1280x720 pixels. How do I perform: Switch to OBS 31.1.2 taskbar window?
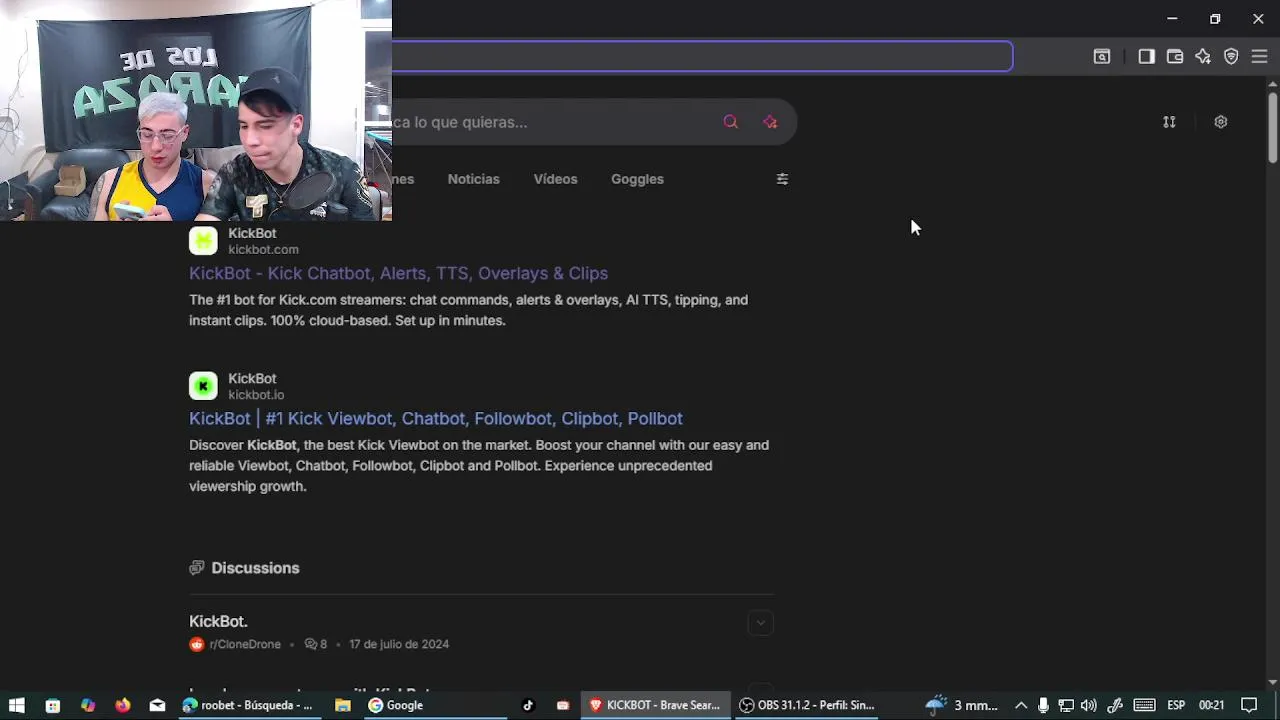[807, 705]
